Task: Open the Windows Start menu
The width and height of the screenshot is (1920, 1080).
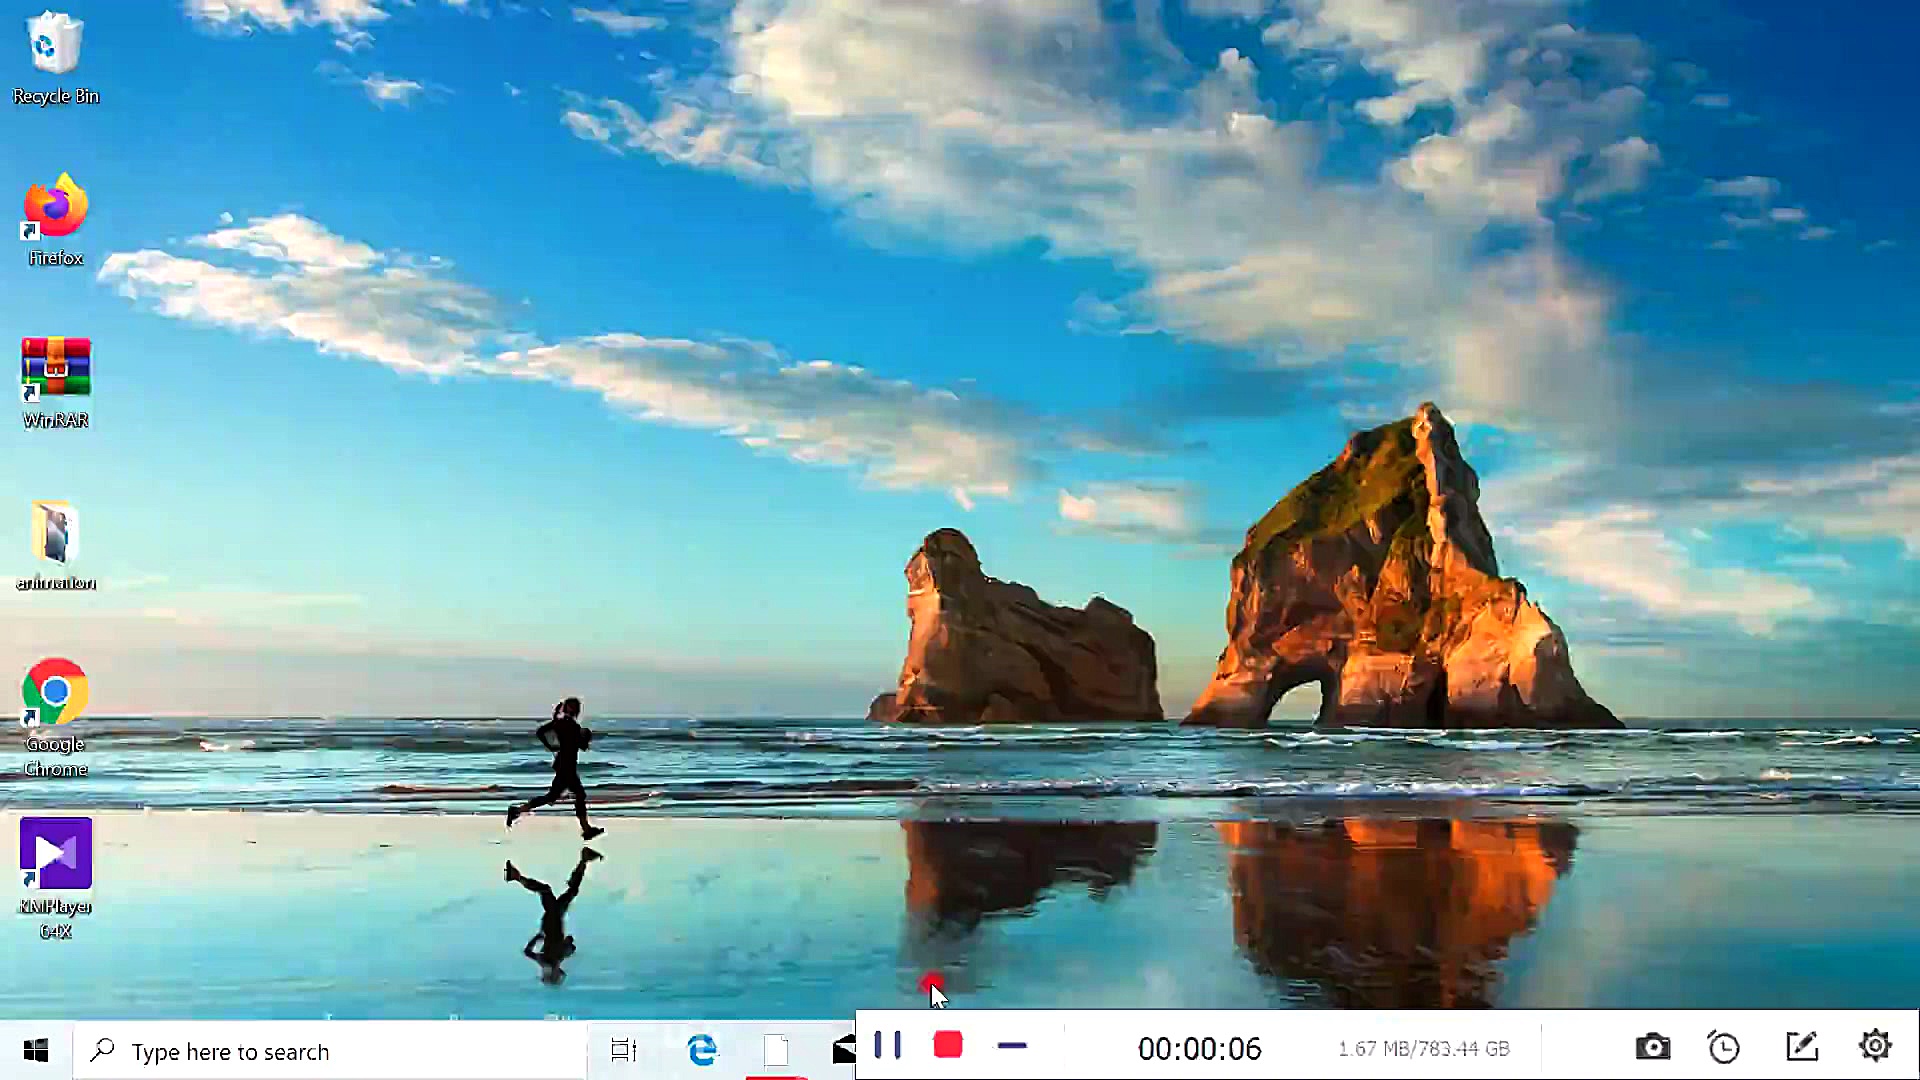Action: [x=36, y=1051]
